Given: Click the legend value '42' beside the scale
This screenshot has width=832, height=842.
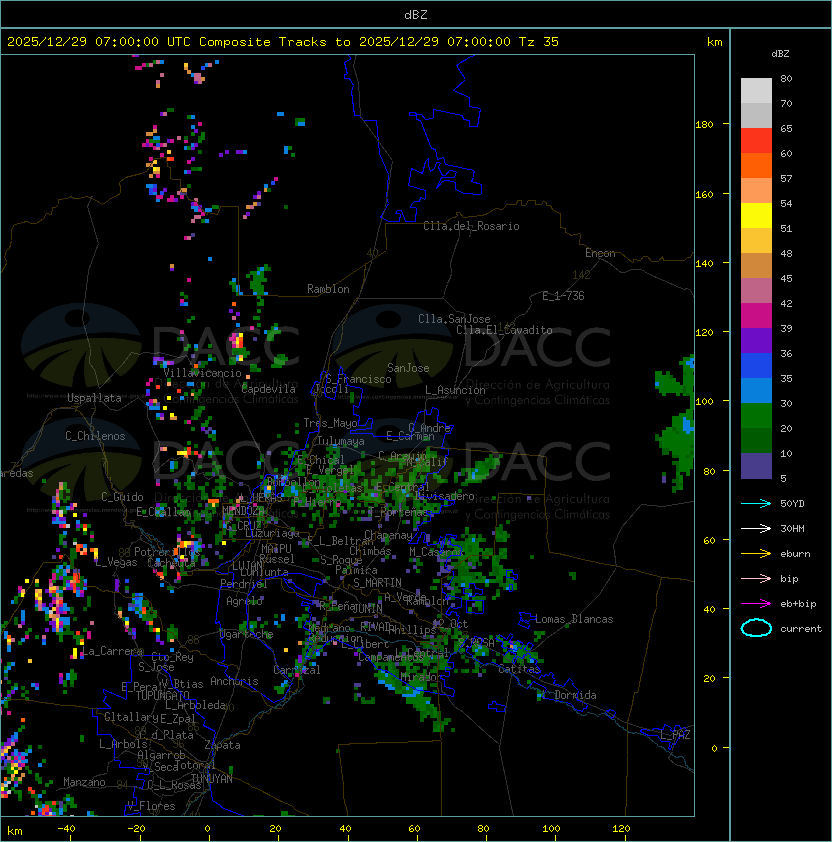Looking at the screenshot, I should click(x=786, y=303).
